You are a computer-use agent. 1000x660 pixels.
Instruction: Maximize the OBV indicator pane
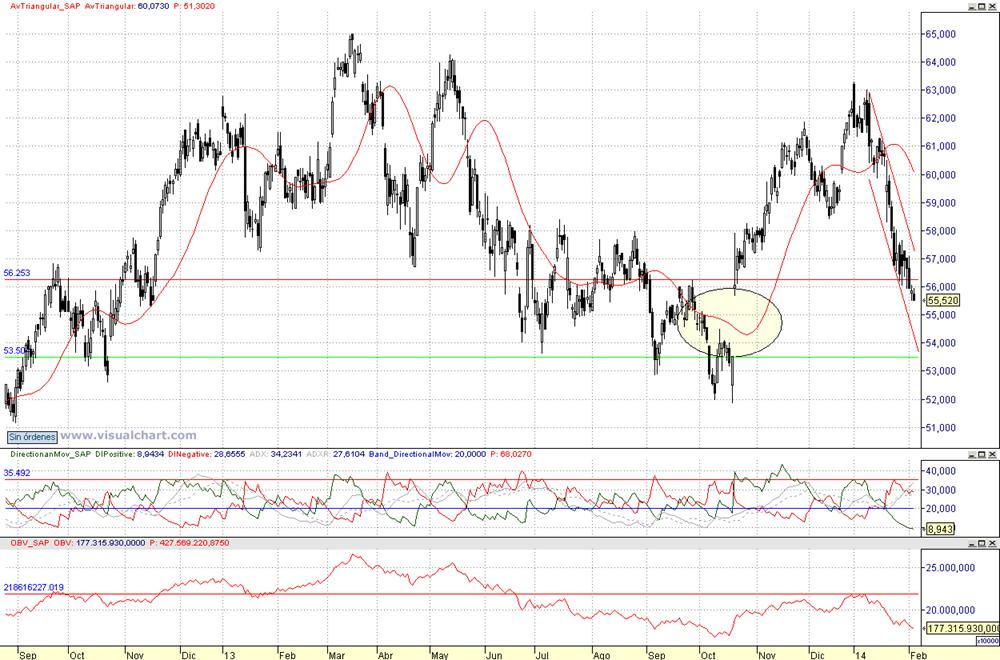click(981, 543)
